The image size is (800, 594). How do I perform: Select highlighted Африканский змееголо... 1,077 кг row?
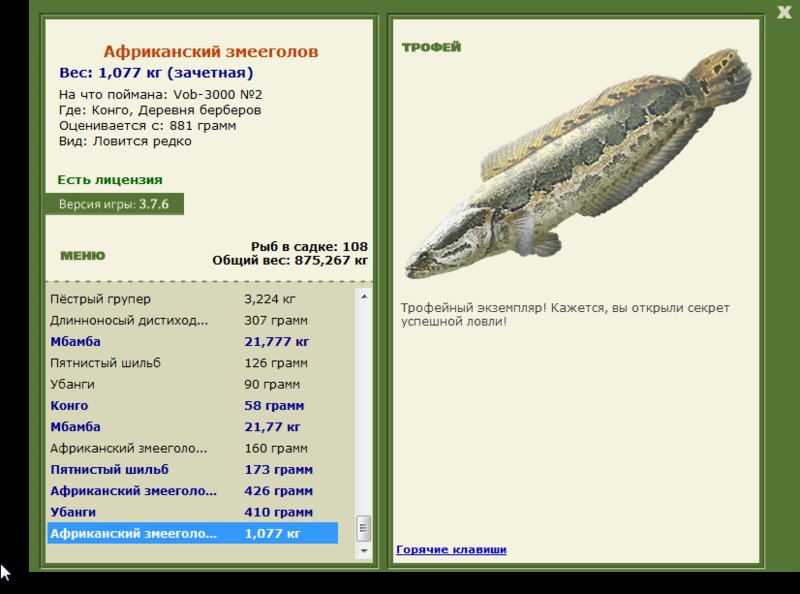click(x=193, y=533)
